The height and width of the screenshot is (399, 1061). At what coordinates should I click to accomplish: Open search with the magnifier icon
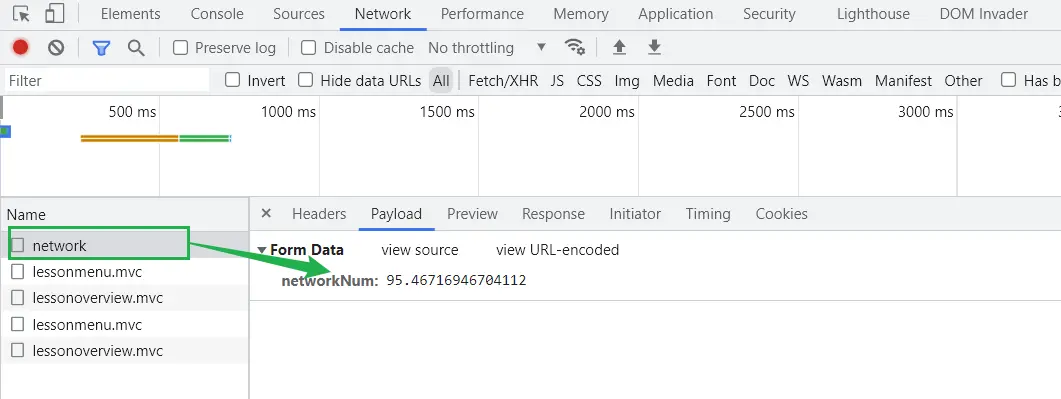(136, 47)
